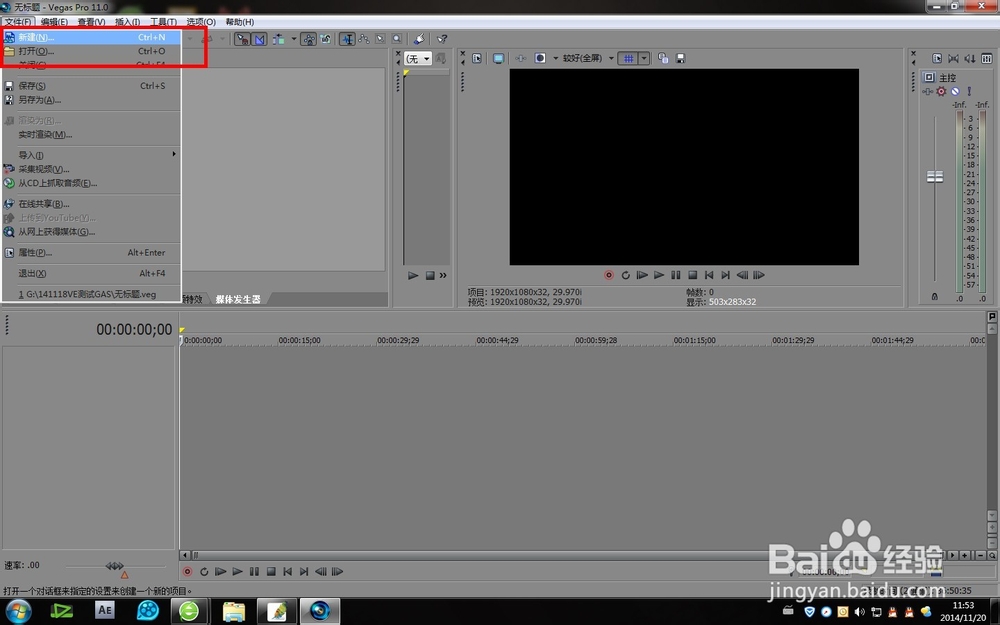Go to start under video preview
The image size is (1000, 625).
point(709,276)
